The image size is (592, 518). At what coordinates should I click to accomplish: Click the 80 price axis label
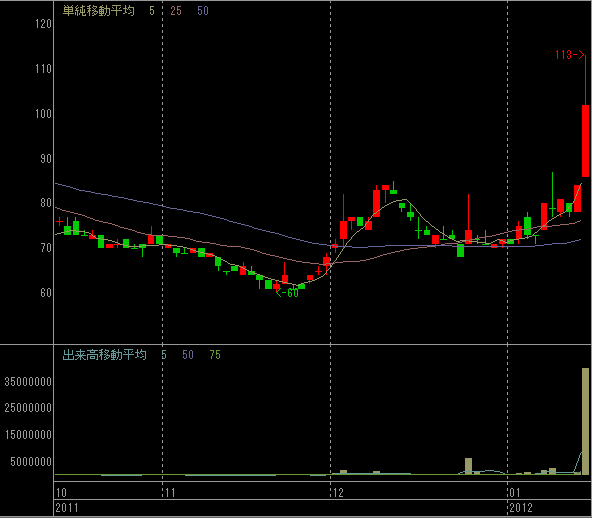coord(46,203)
